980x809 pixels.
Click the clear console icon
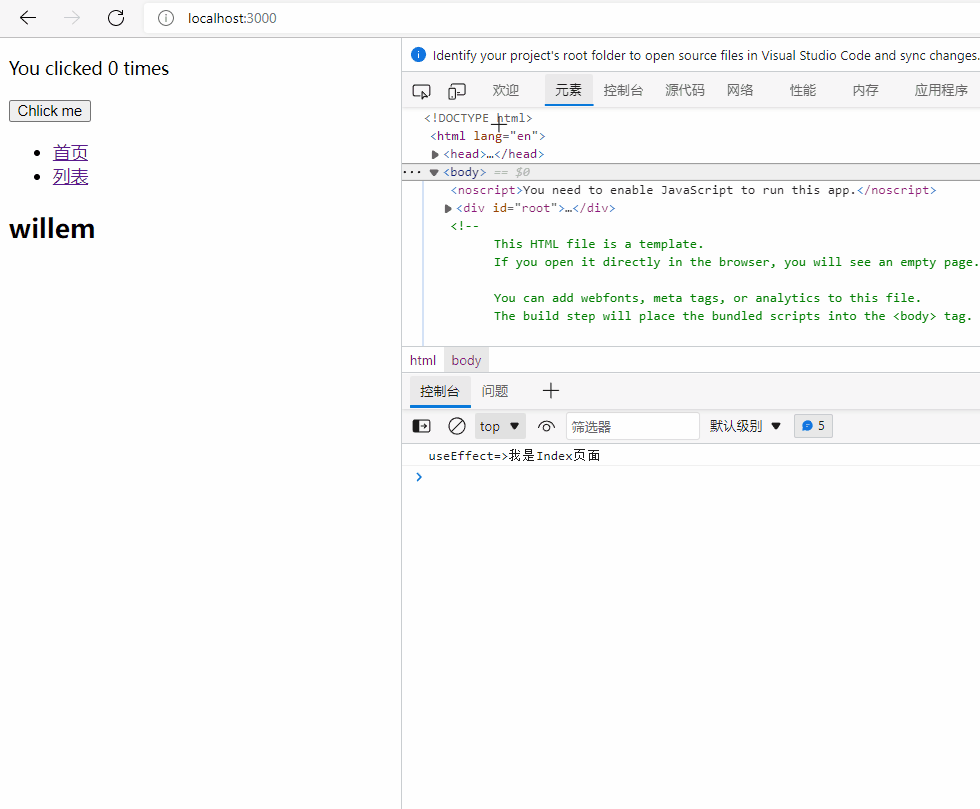(x=456, y=426)
